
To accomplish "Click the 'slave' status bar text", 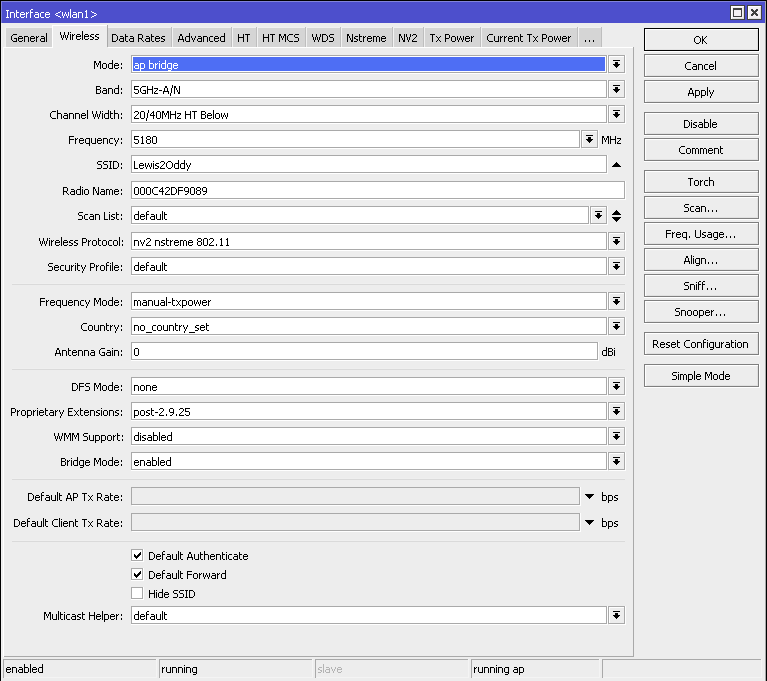I will tap(329, 669).
